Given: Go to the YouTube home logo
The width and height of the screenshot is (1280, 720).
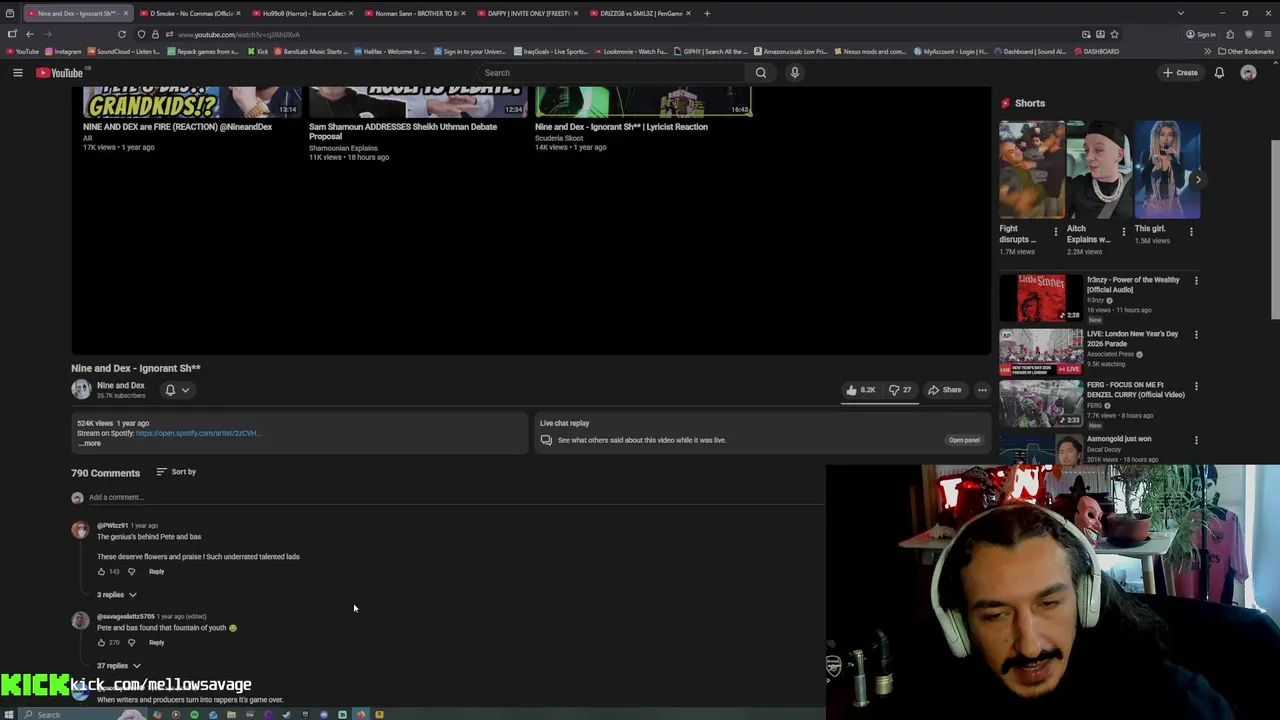Looking at the screenshot, I should pyautogui.click(x=60, y=72).
